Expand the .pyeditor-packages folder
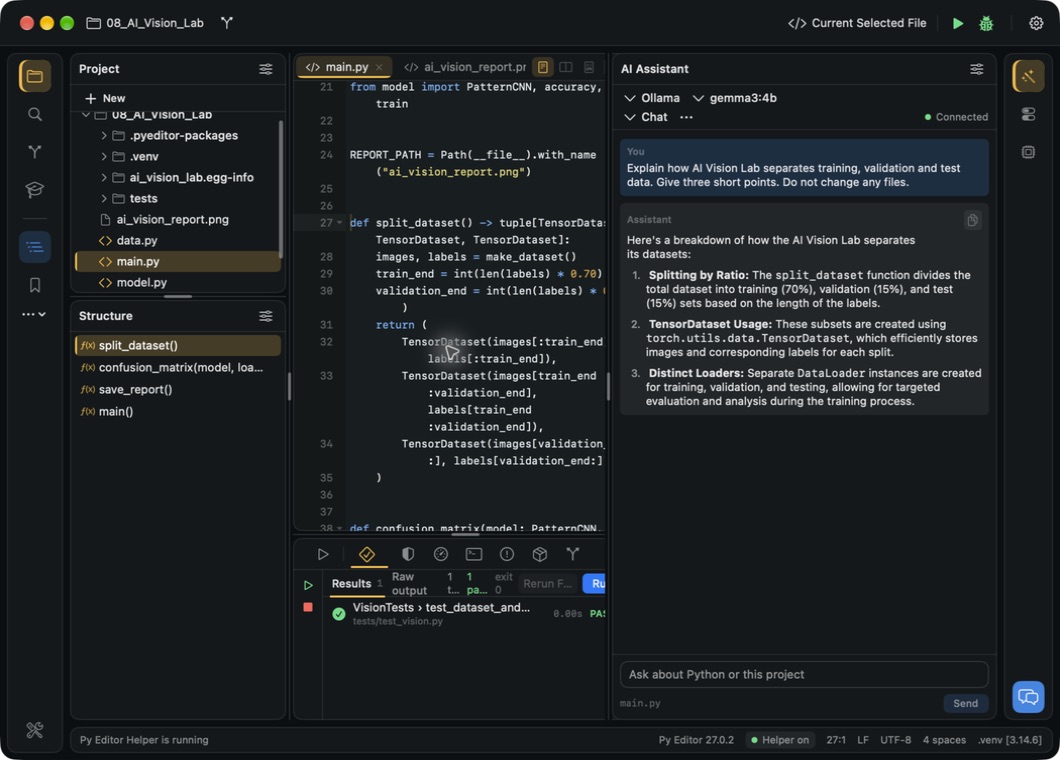 (x=103, y=135)
